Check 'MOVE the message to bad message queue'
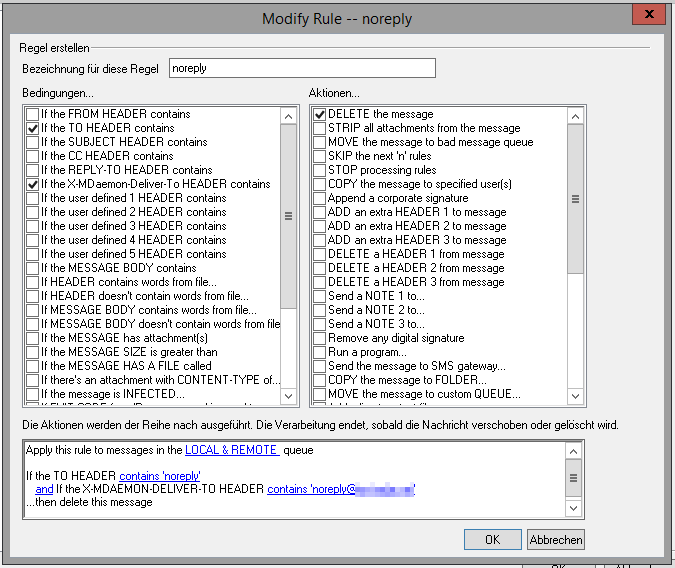675x568 pixels. pyautogui.click(x=320, y=143)
